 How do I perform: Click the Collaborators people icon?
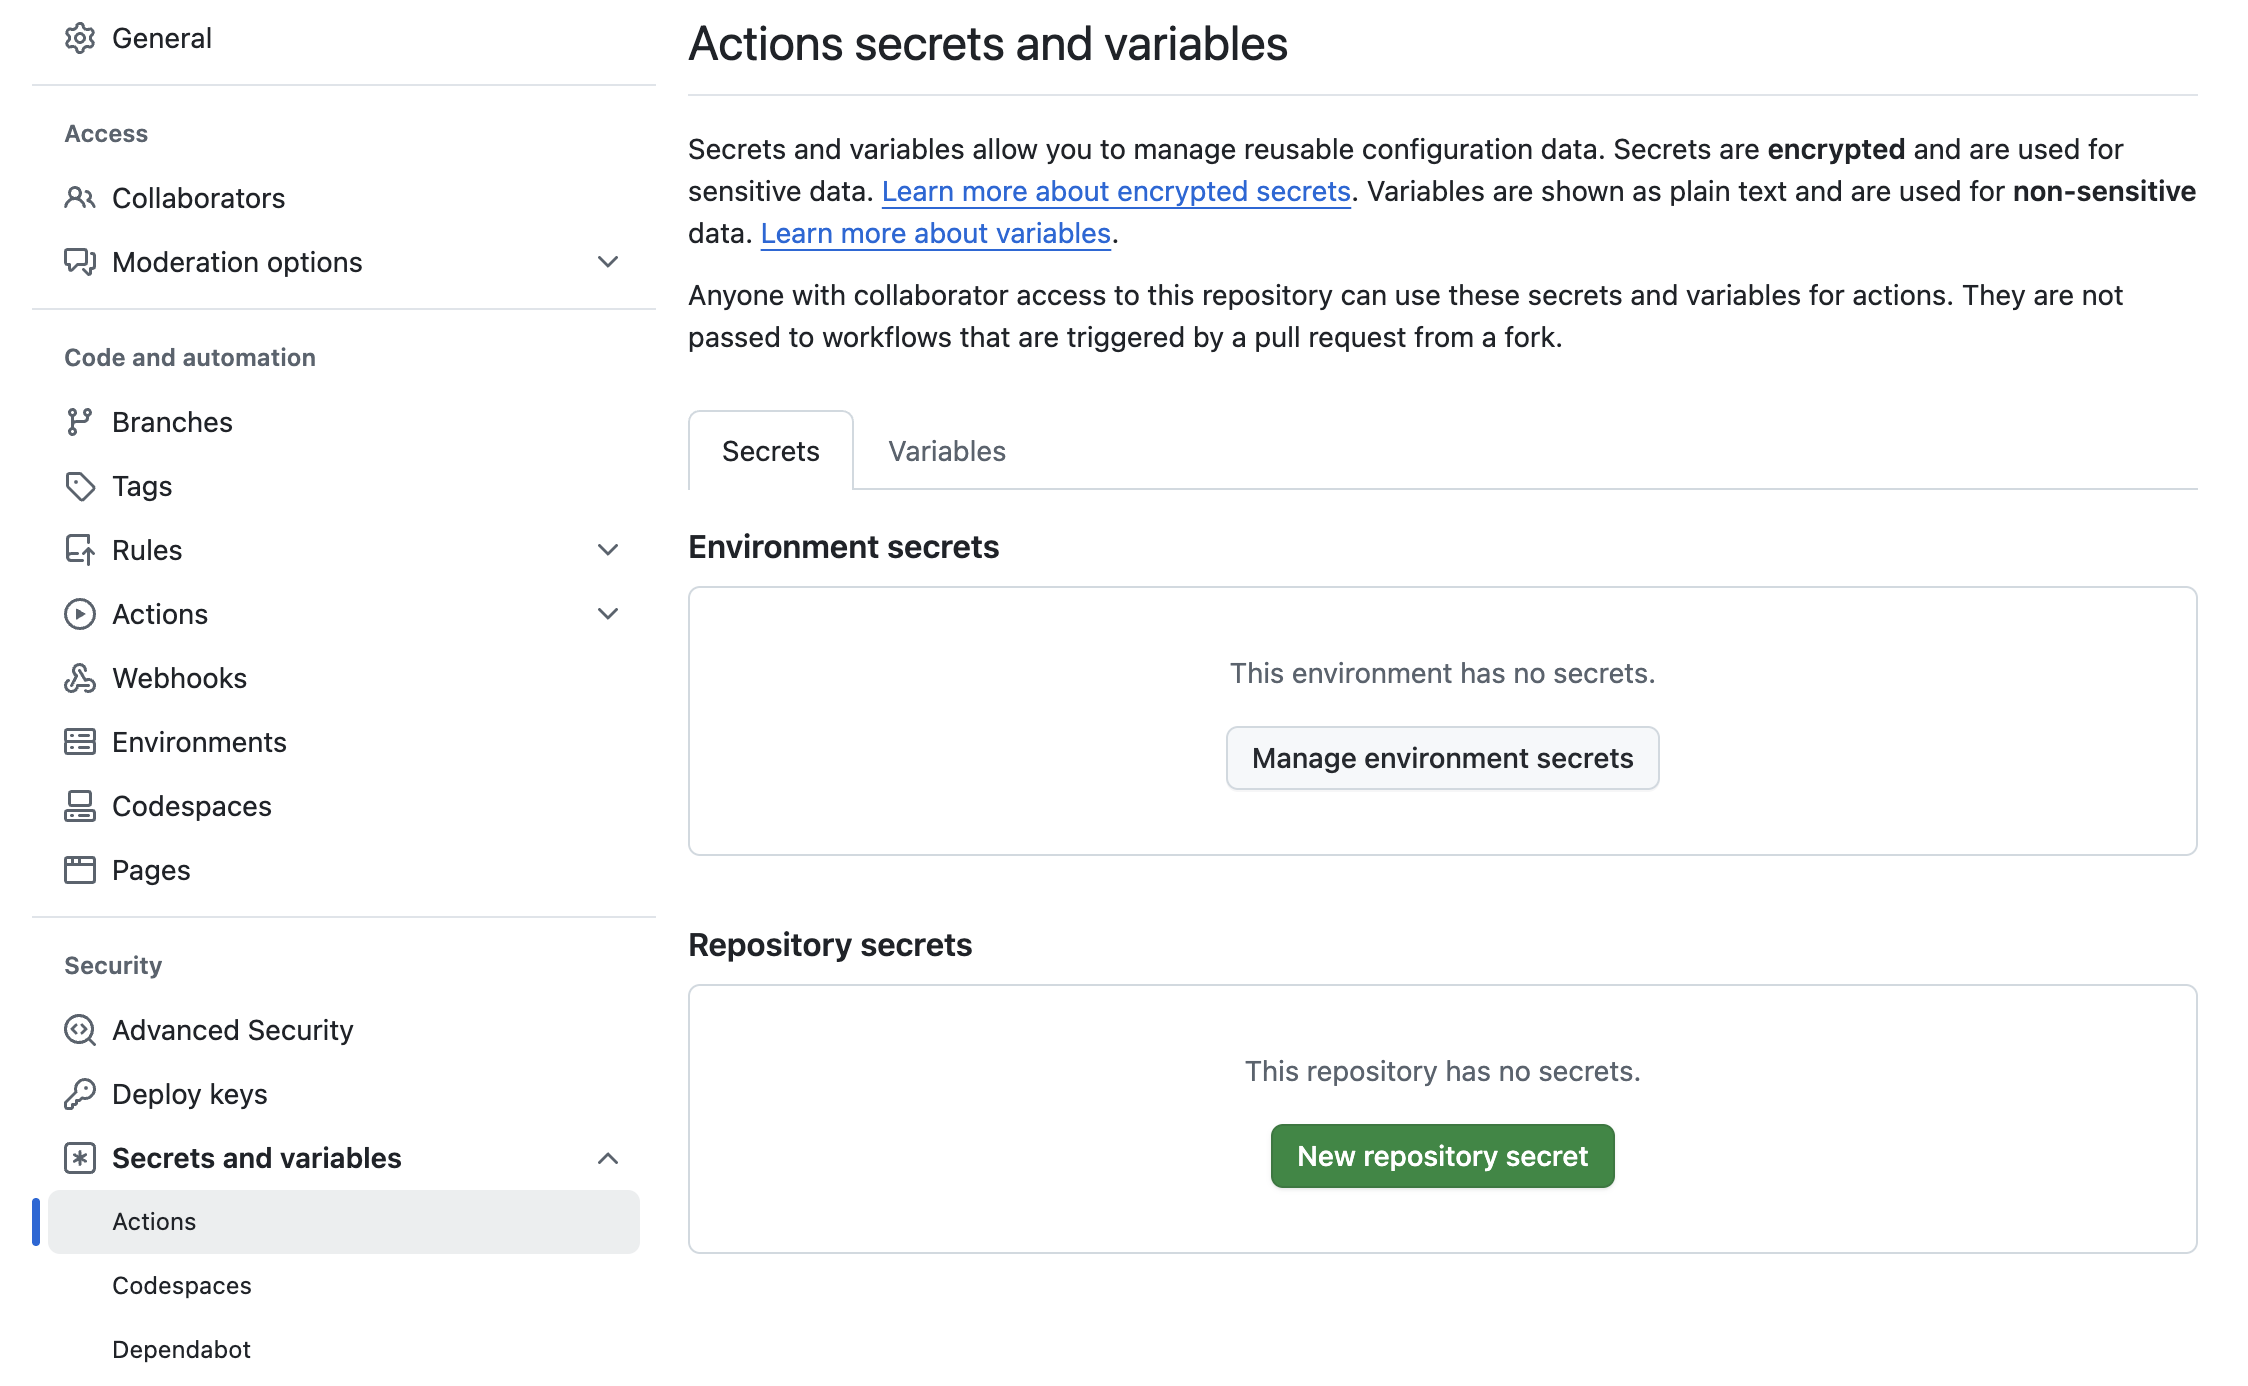click(79, 198)
